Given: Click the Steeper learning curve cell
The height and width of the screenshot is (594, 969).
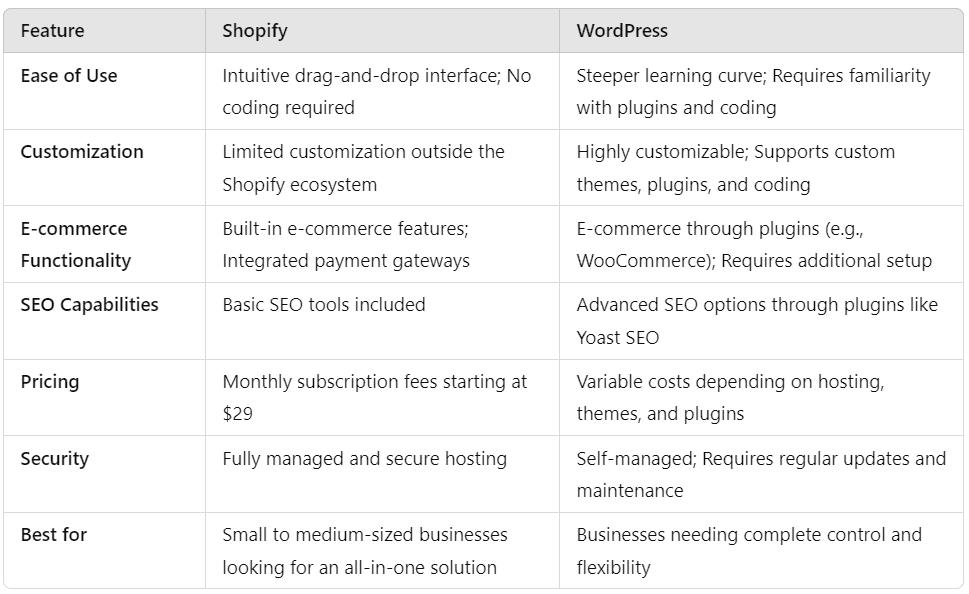Looking at the screenshot, I should 753,91.
